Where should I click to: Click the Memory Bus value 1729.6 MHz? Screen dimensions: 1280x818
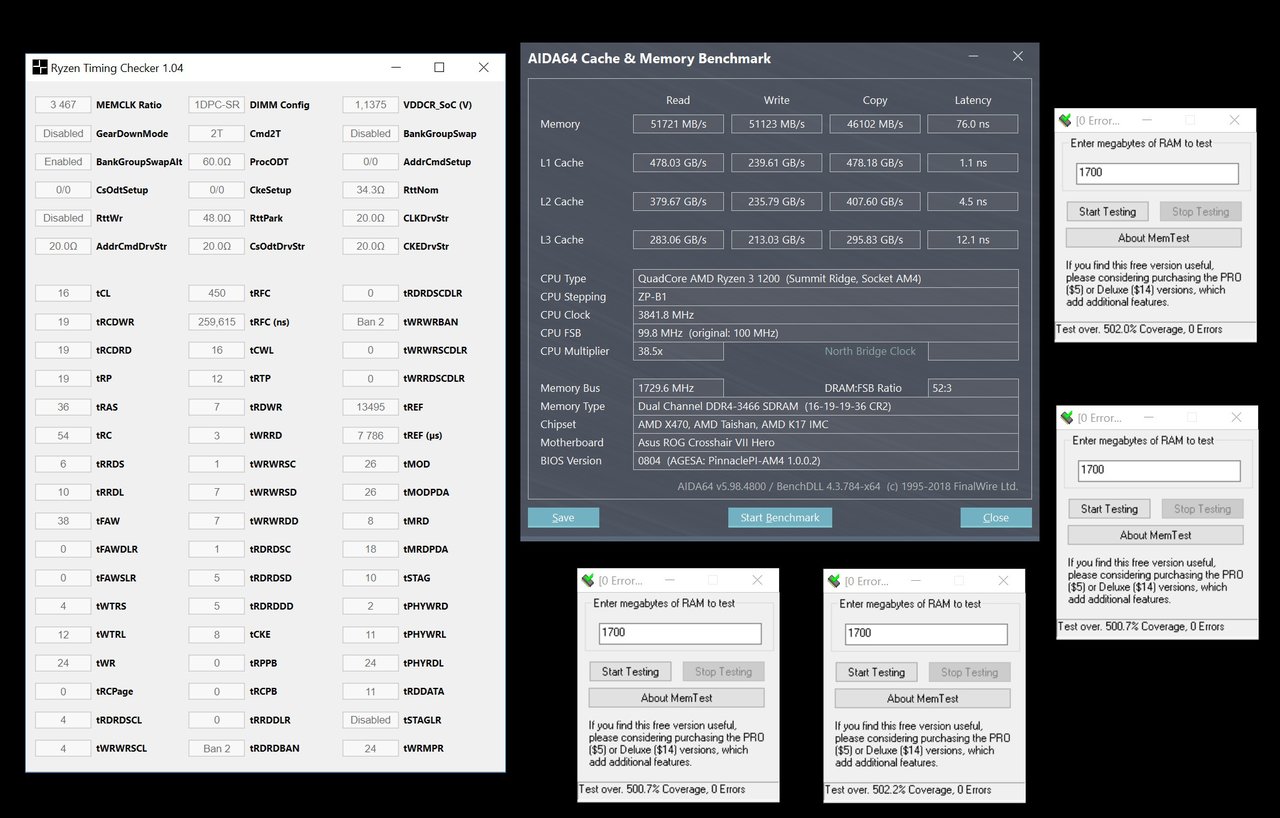(x=678, y=388)
